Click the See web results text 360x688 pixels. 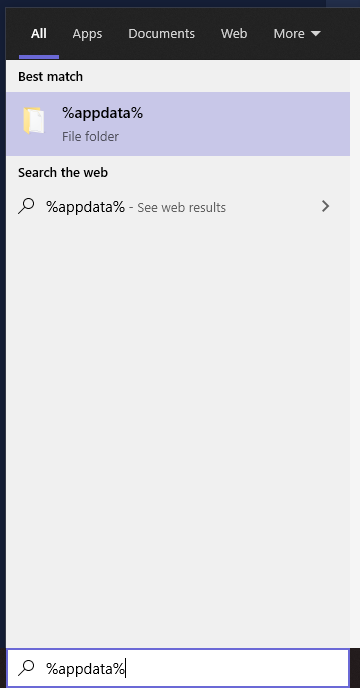(181, 208)
